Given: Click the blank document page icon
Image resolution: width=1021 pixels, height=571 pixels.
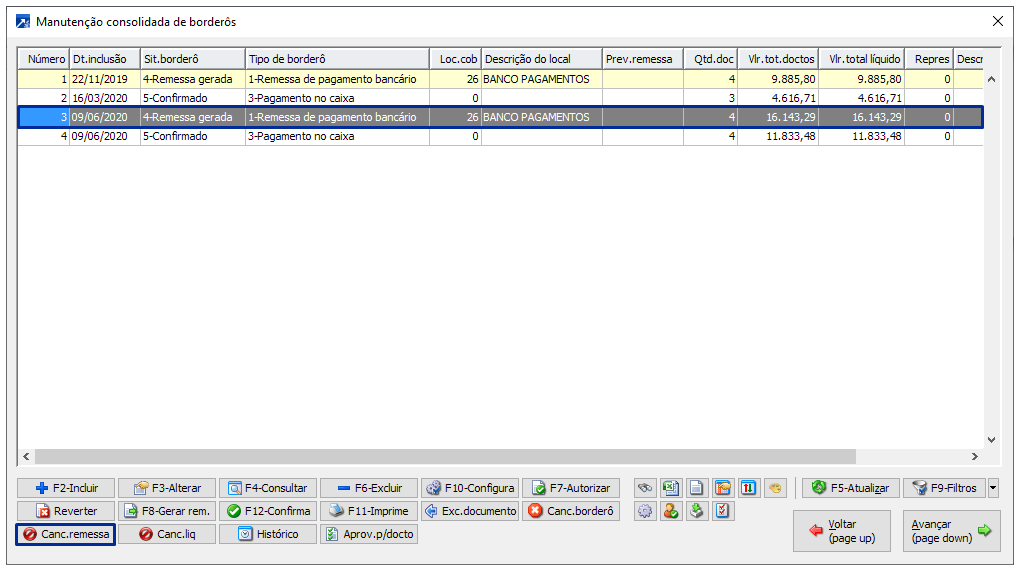Looking at the screenshot, I should pyautogui.click(x=696, y=488).
